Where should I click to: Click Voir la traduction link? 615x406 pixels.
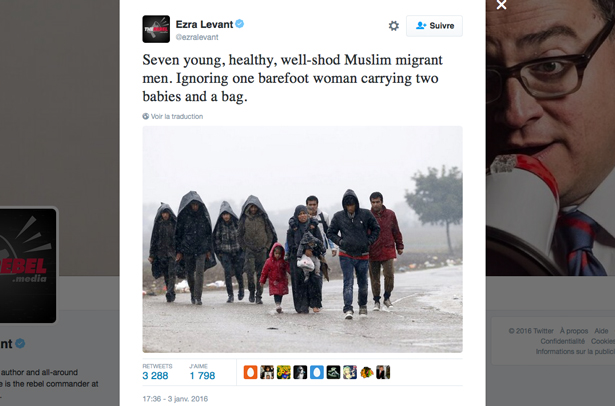[x=173, y=116]
